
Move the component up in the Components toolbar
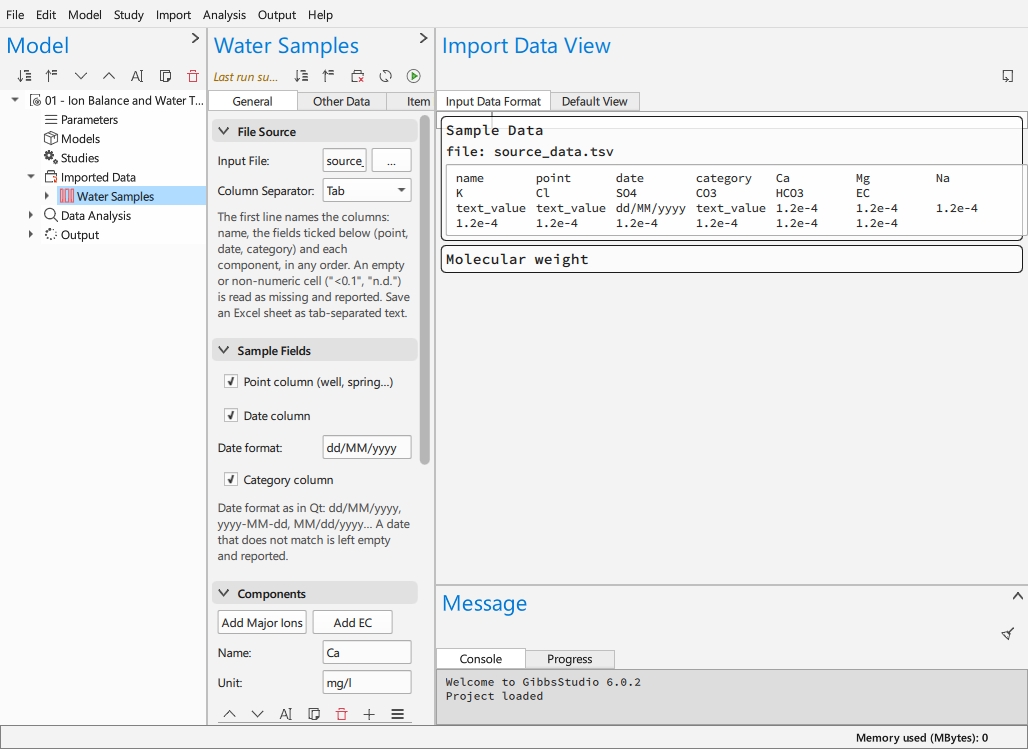click(229, 714)
